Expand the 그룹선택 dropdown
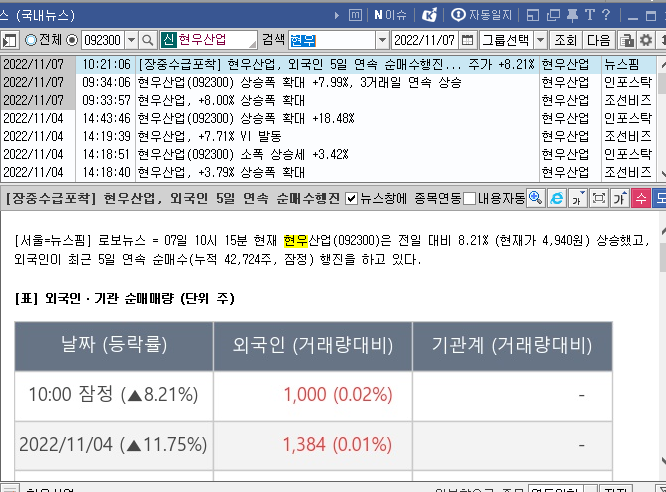This screenshot has width=666, height=492. tap(540, 40)
